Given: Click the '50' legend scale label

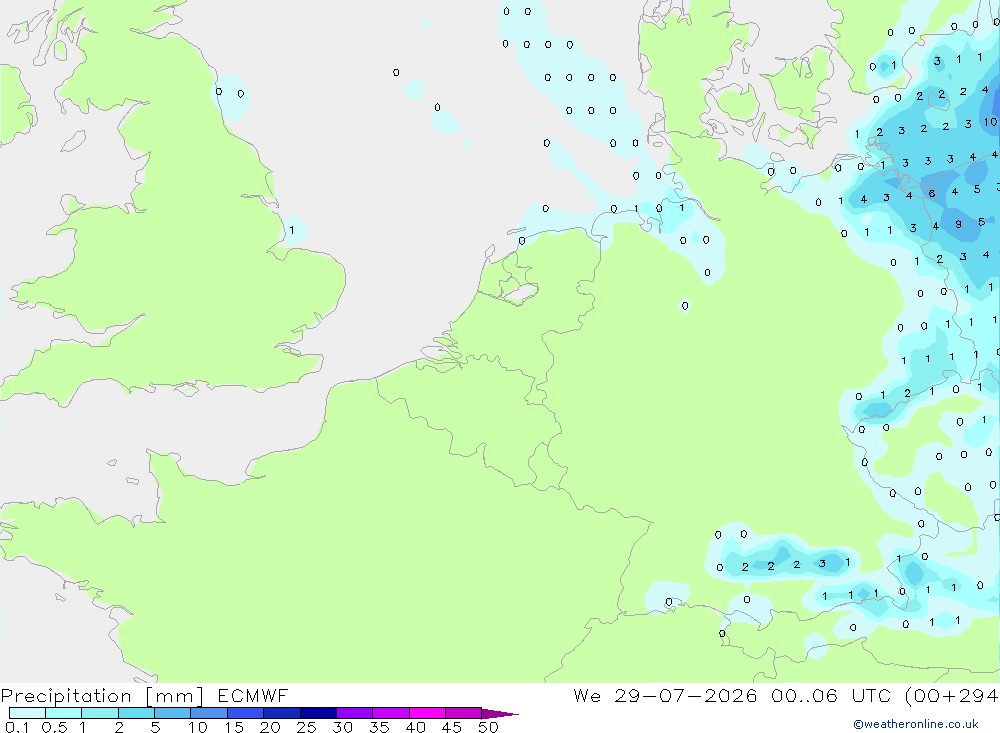Looking at the screenshot, I should tap(488, 727).
